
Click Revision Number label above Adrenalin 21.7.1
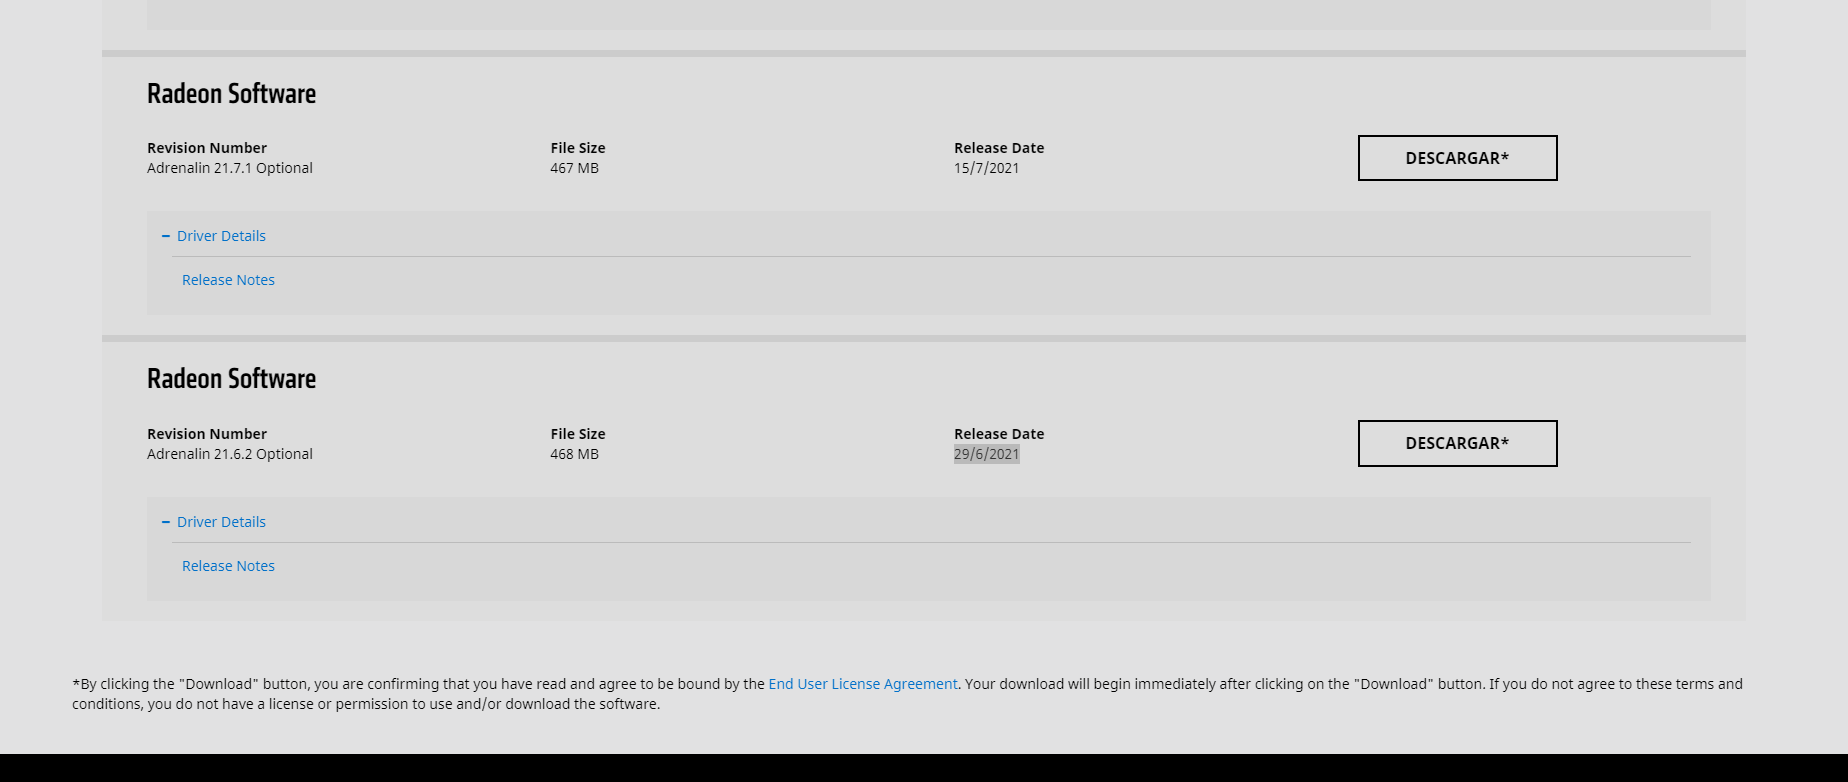(207, 148)
